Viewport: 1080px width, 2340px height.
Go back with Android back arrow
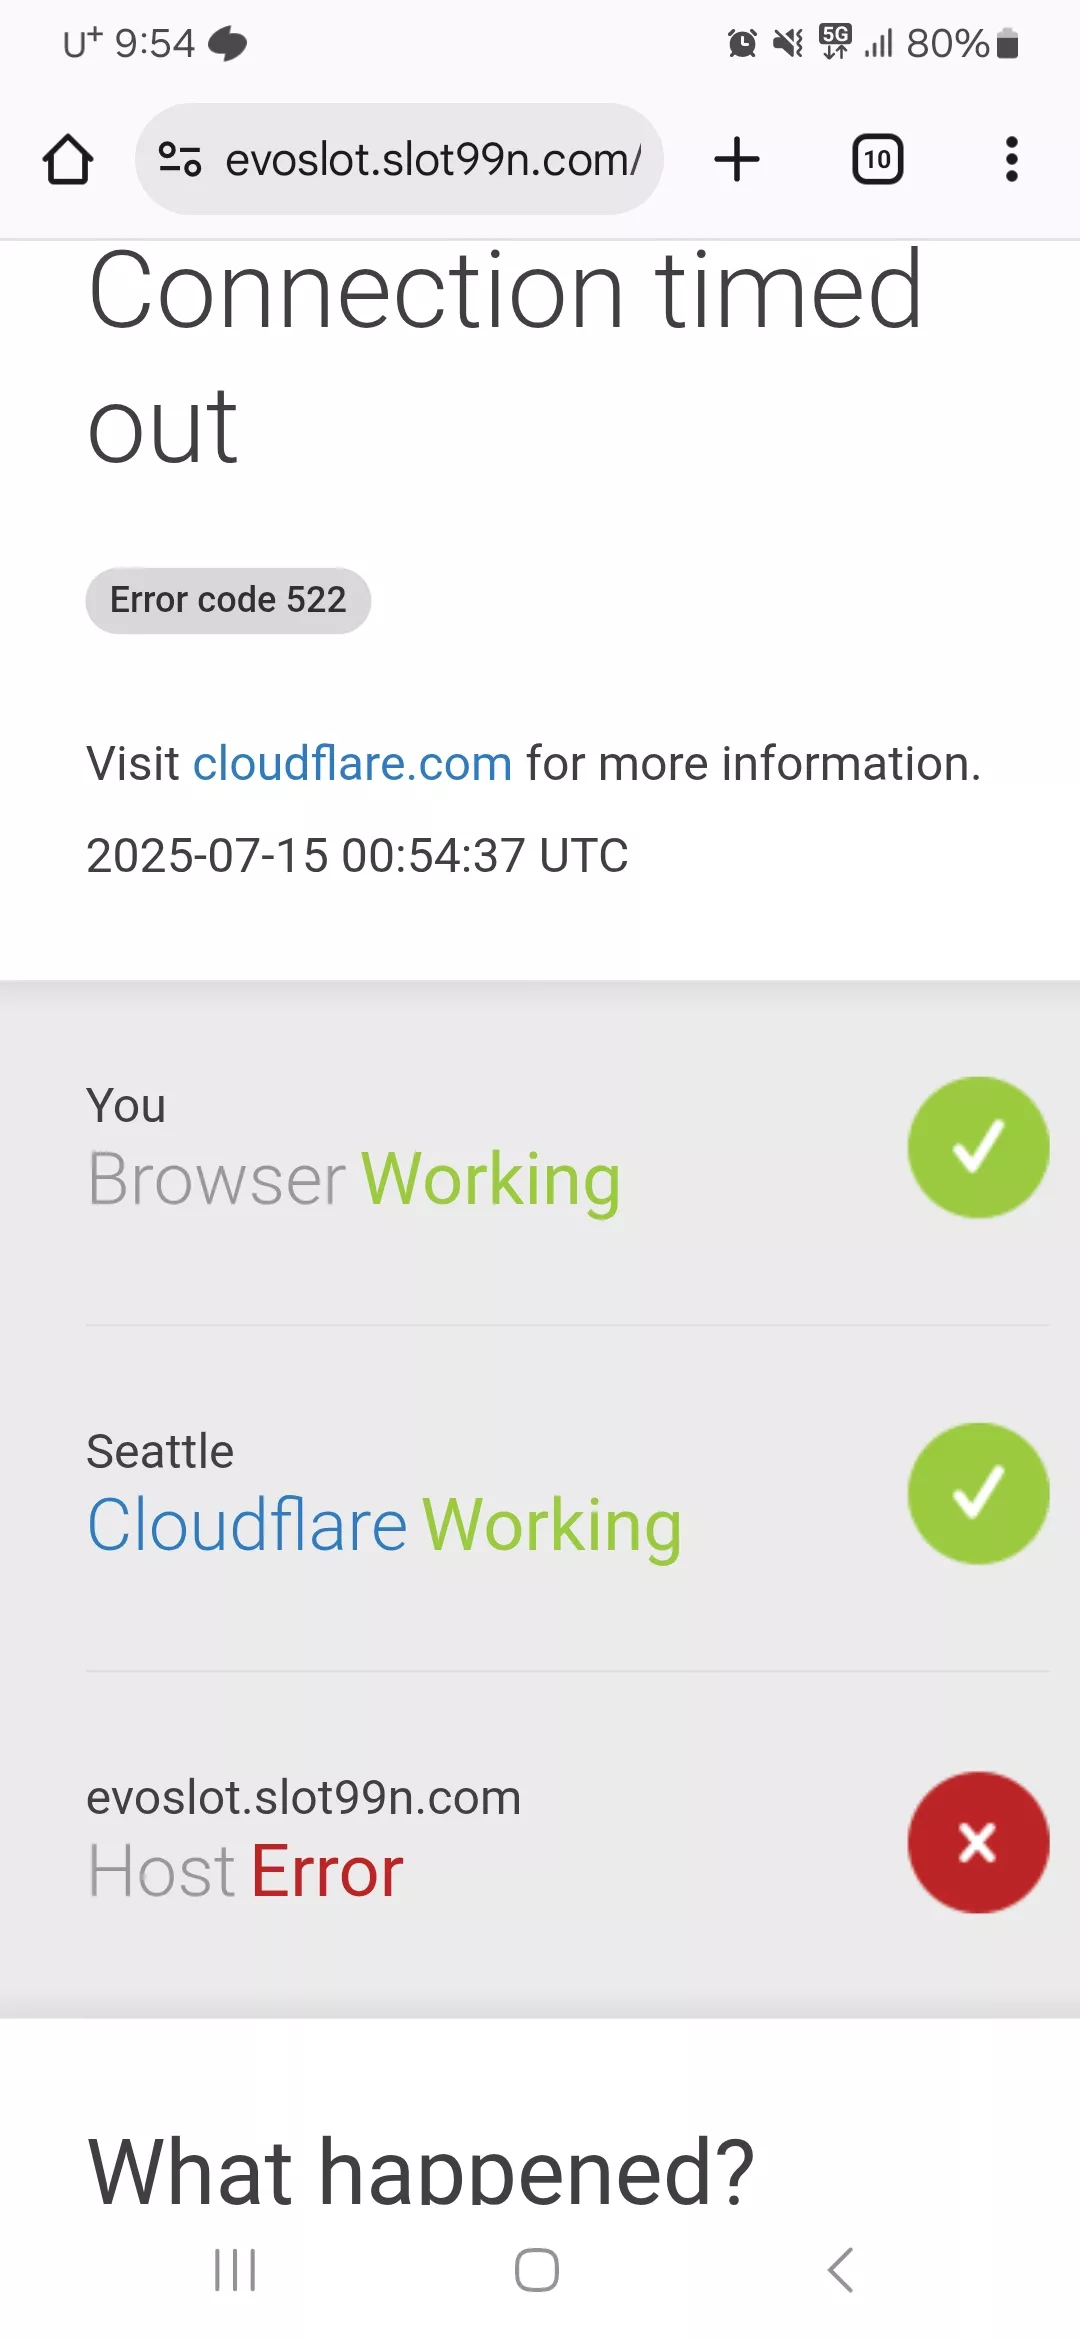[841, 2270]
